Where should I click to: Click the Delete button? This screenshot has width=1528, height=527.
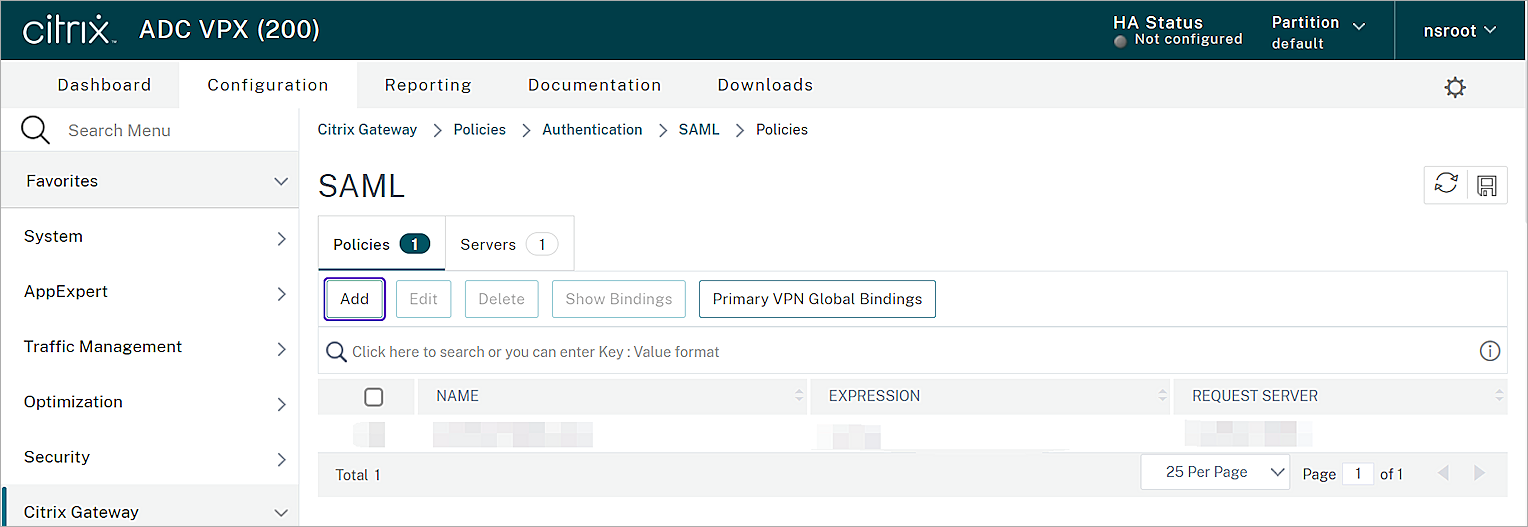click(x=501, y=299)
